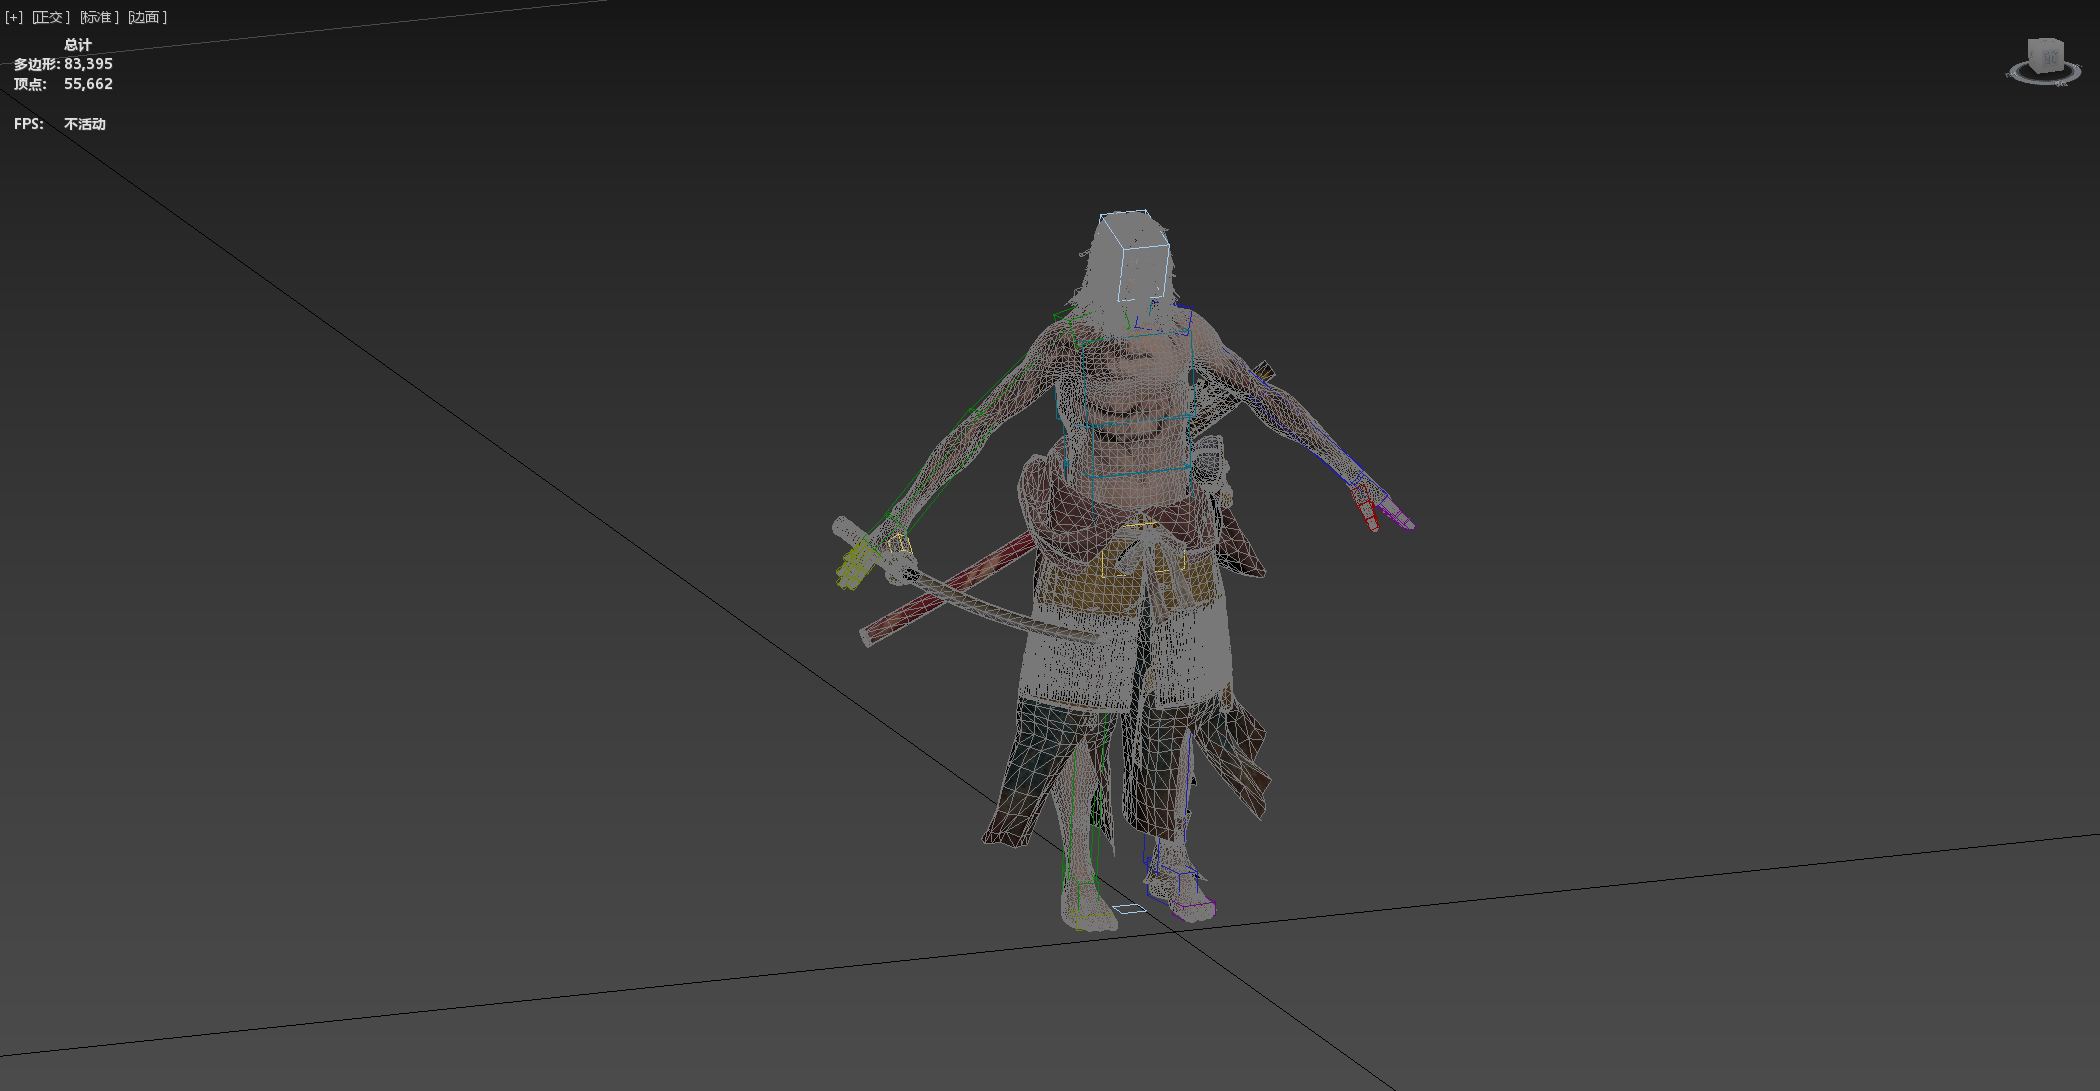Click the white rectangle helper between feet
Screen dimensions: 2100x1091
tap(1128, 909)
